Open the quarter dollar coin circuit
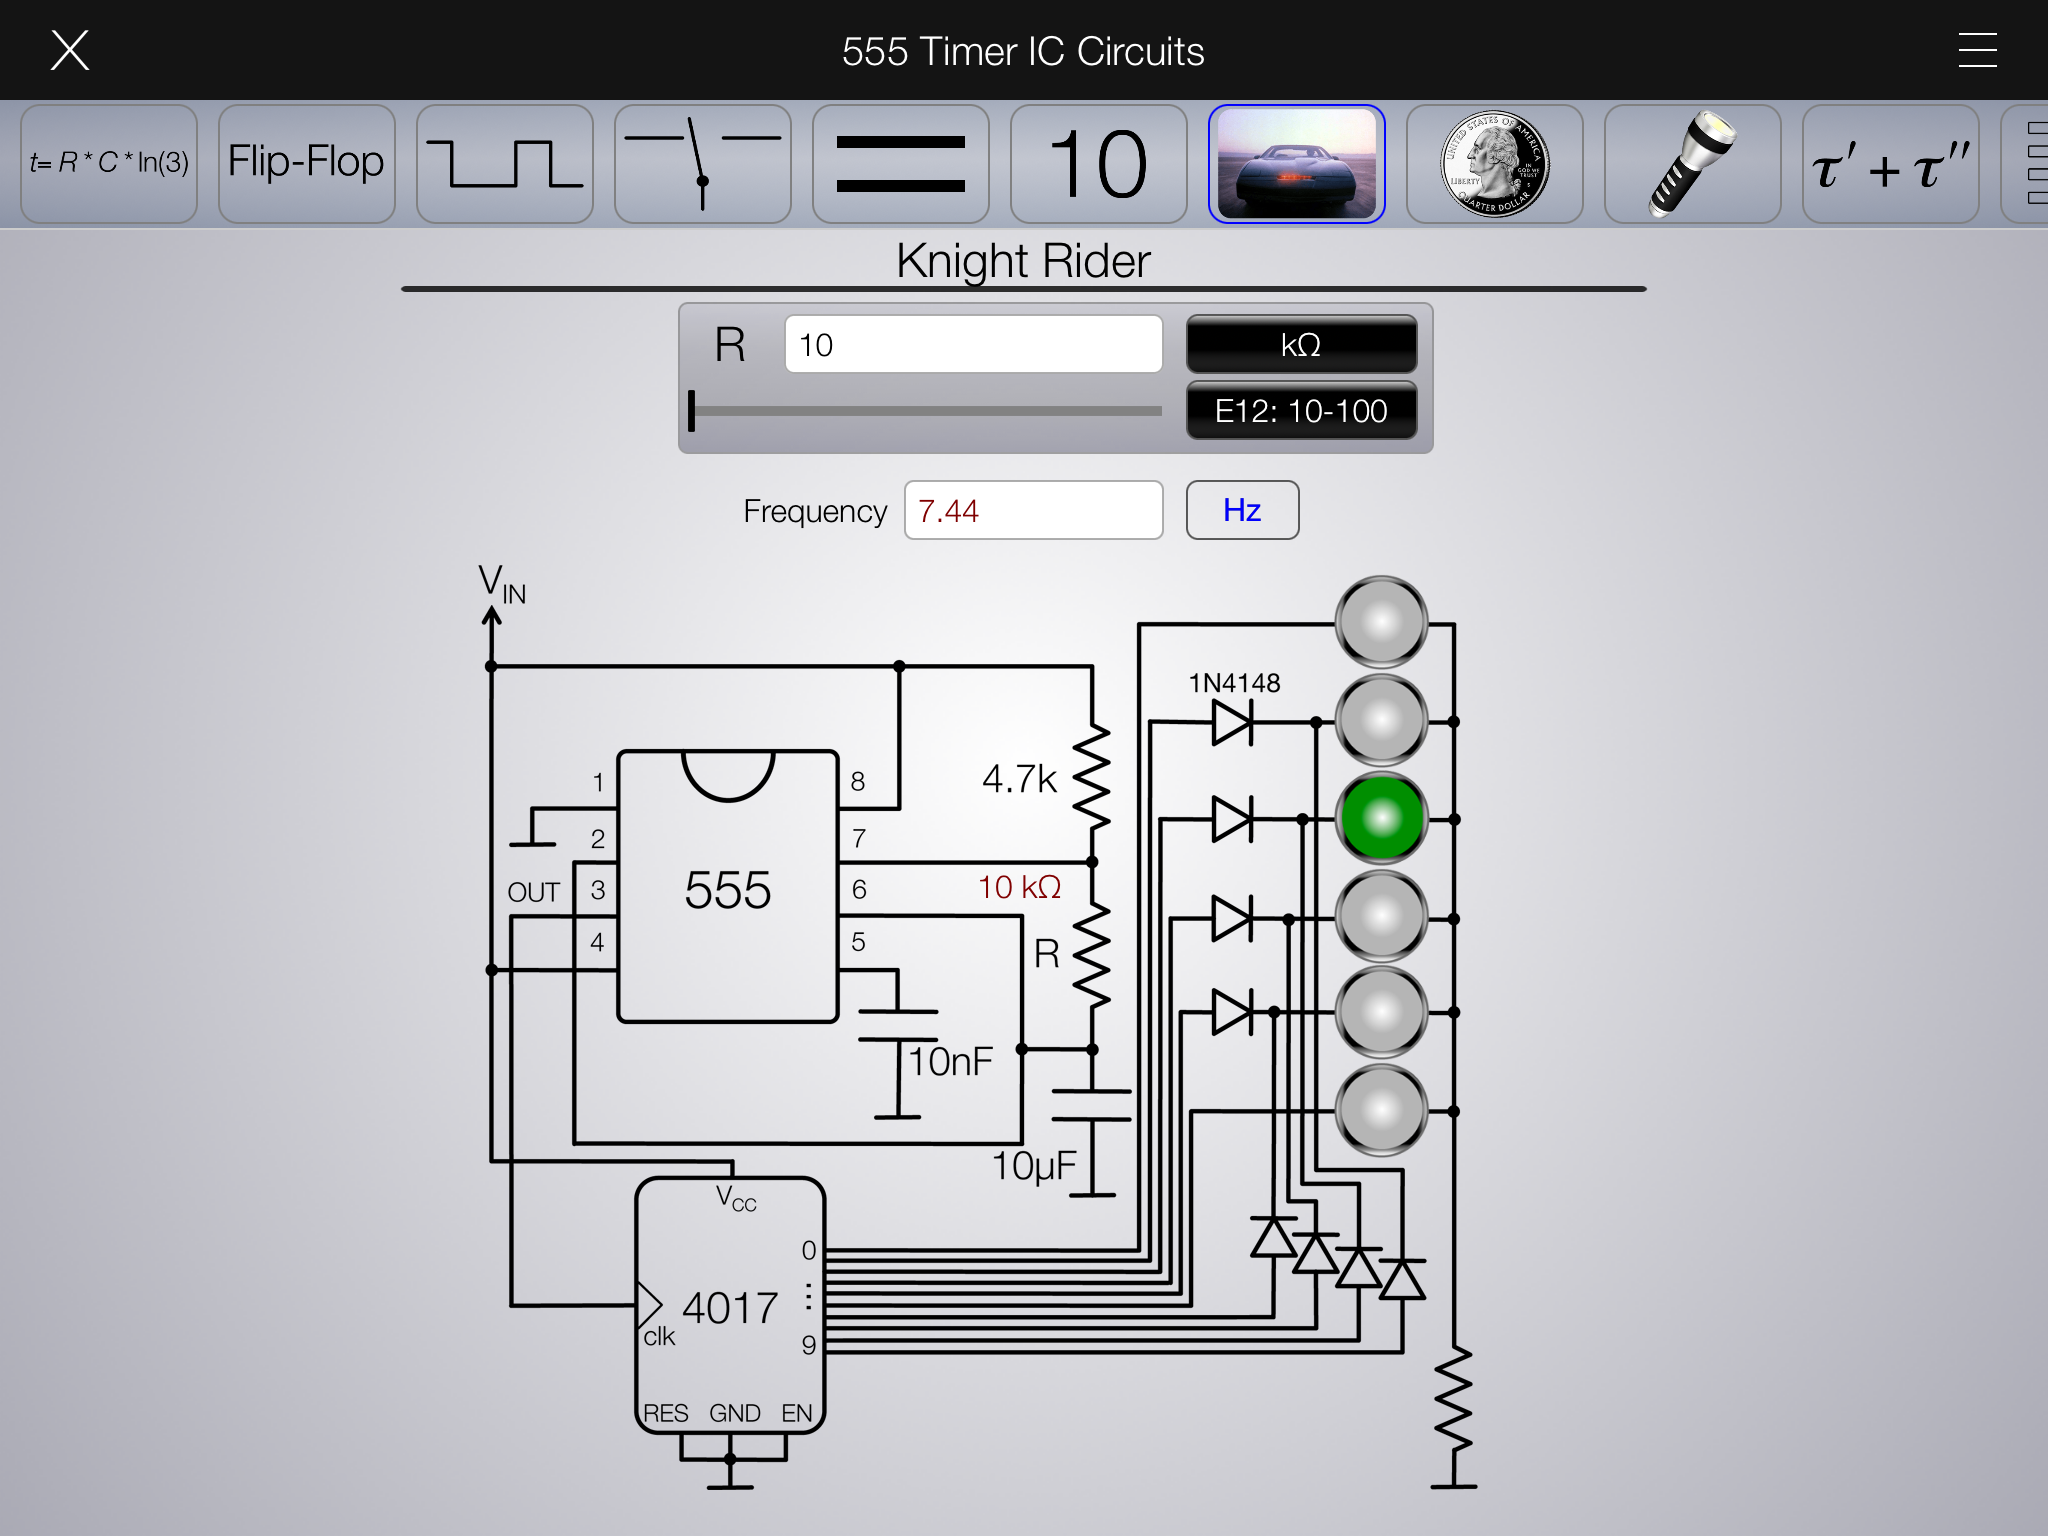This screenshot has width=2048, height=1536. [x=1494, y=164]
